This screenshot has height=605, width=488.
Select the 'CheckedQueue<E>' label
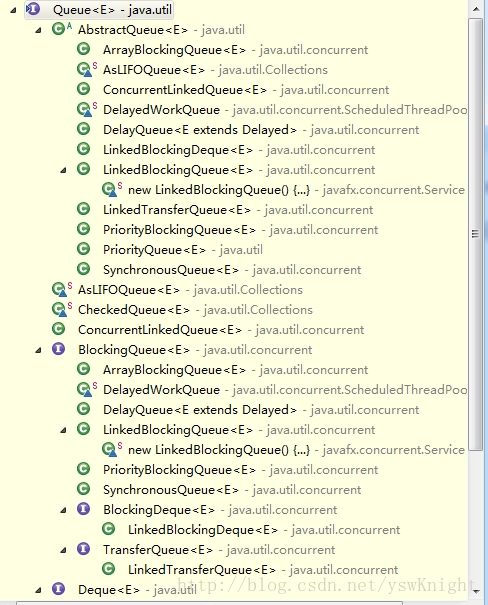(x=133, y=310)
